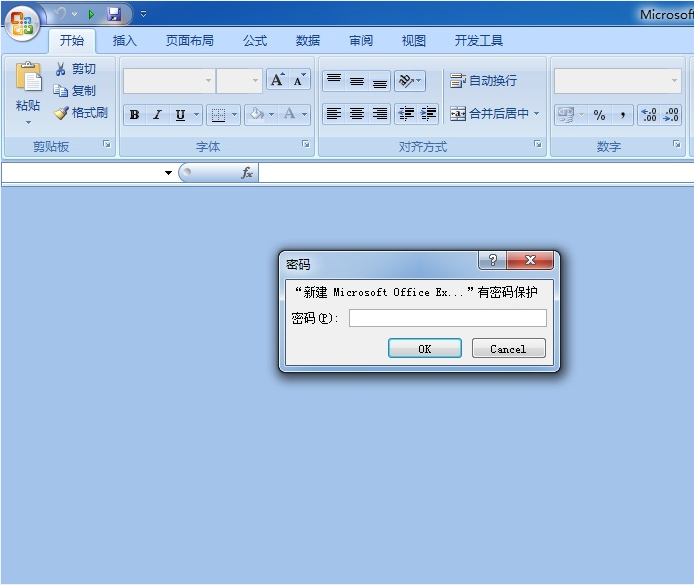Screen dimensions: 694x585
Task: Click the green Run arrow icon
Action: coord(91,14)
